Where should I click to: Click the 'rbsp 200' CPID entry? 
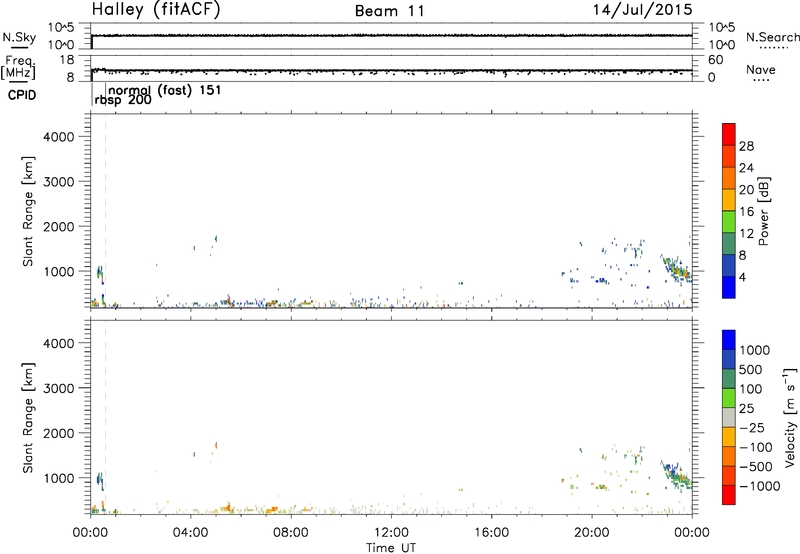(123, 100)
